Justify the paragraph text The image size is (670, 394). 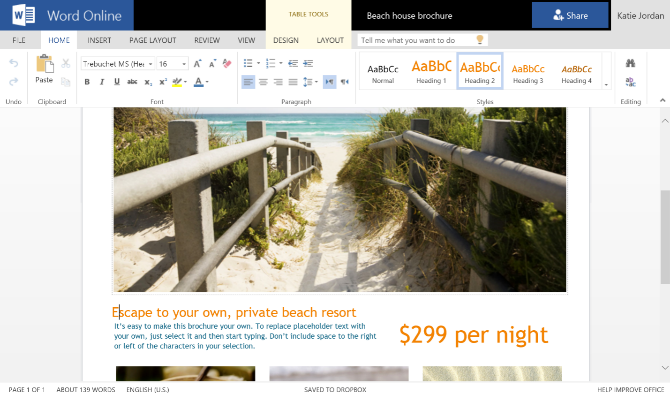point(293,82)
